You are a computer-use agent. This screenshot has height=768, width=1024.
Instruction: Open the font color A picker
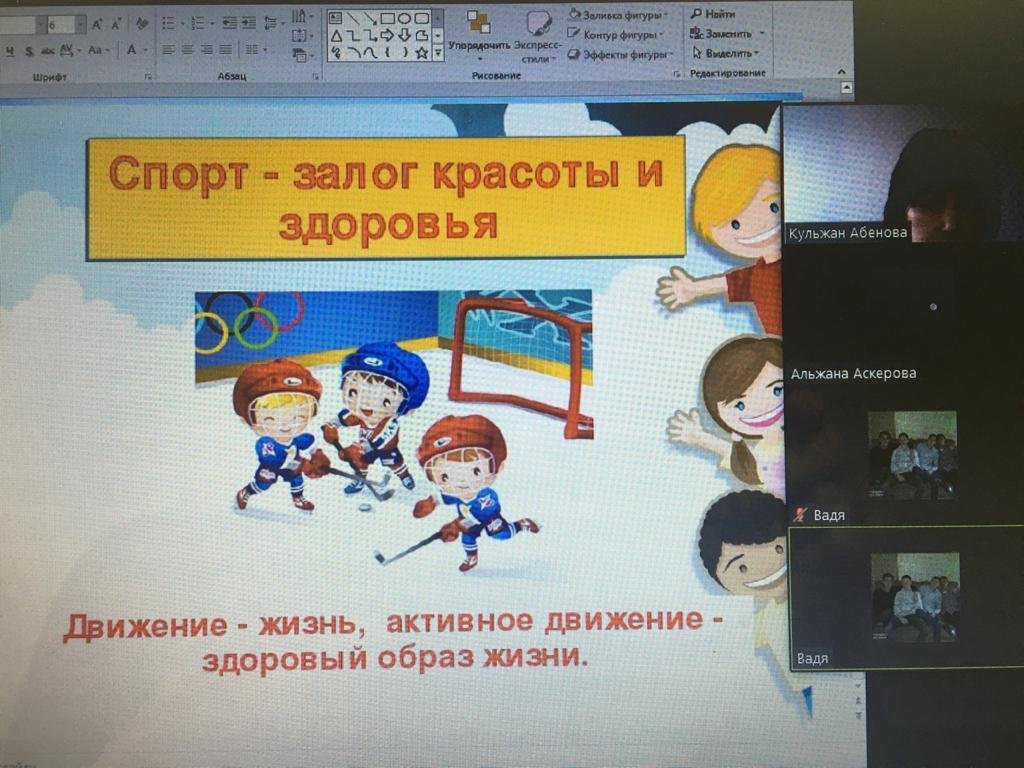click(132, 50)
